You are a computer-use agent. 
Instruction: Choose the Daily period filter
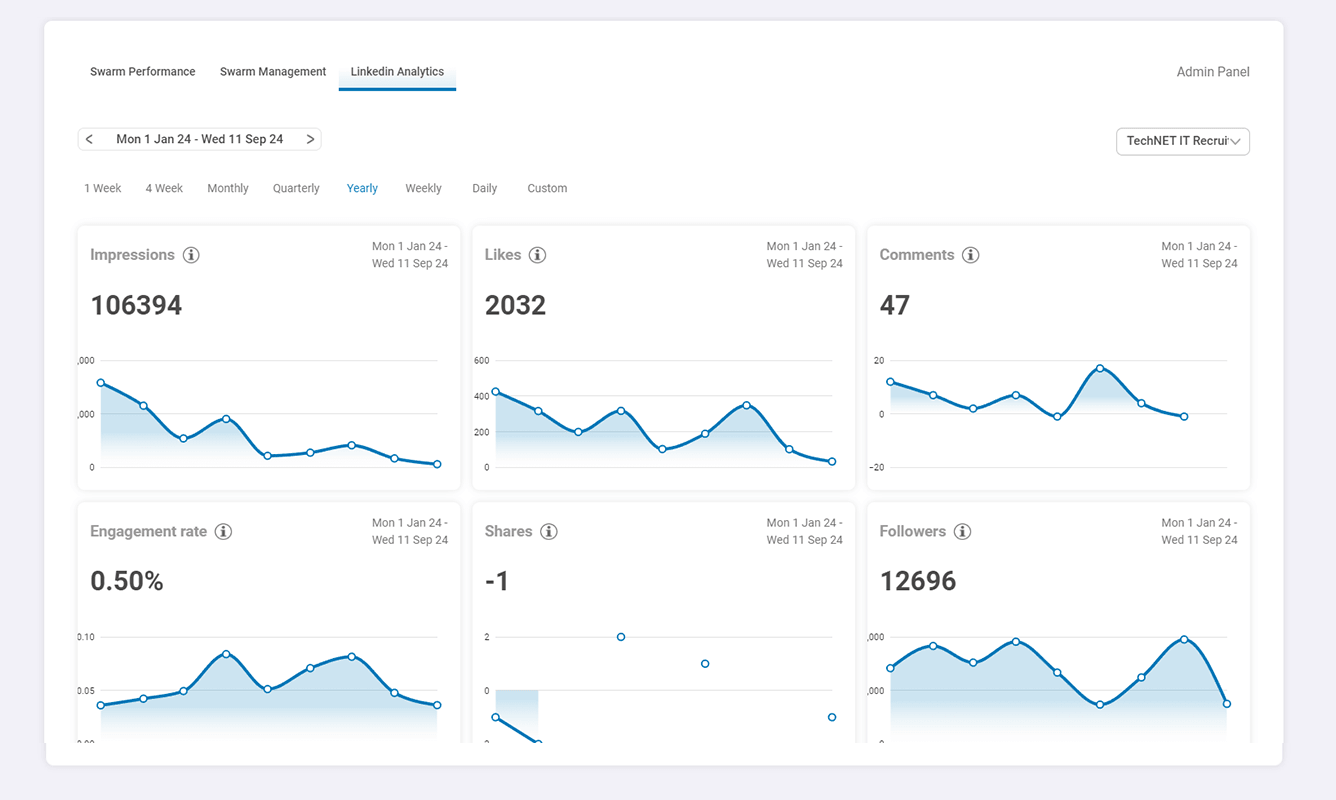coord(484,188)
